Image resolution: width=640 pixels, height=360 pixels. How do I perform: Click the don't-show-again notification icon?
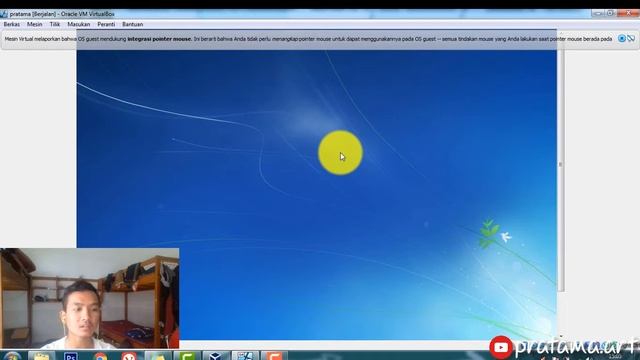pyautogui.click(x=631, y=38)
